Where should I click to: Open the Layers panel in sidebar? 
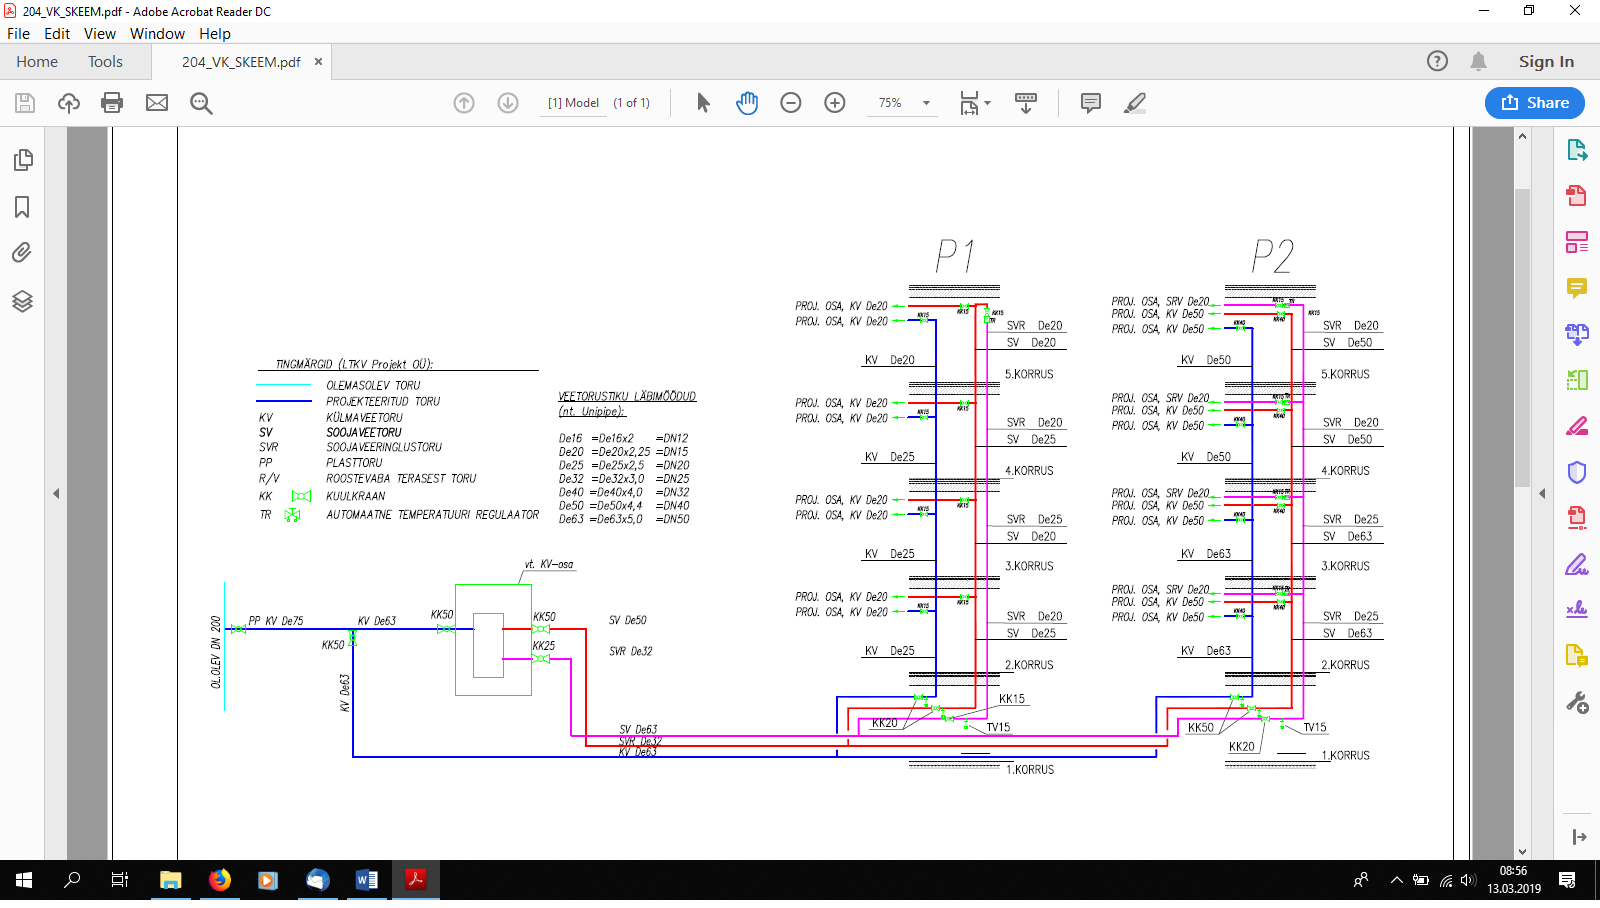pyautogui.click(x=22, y=301)
